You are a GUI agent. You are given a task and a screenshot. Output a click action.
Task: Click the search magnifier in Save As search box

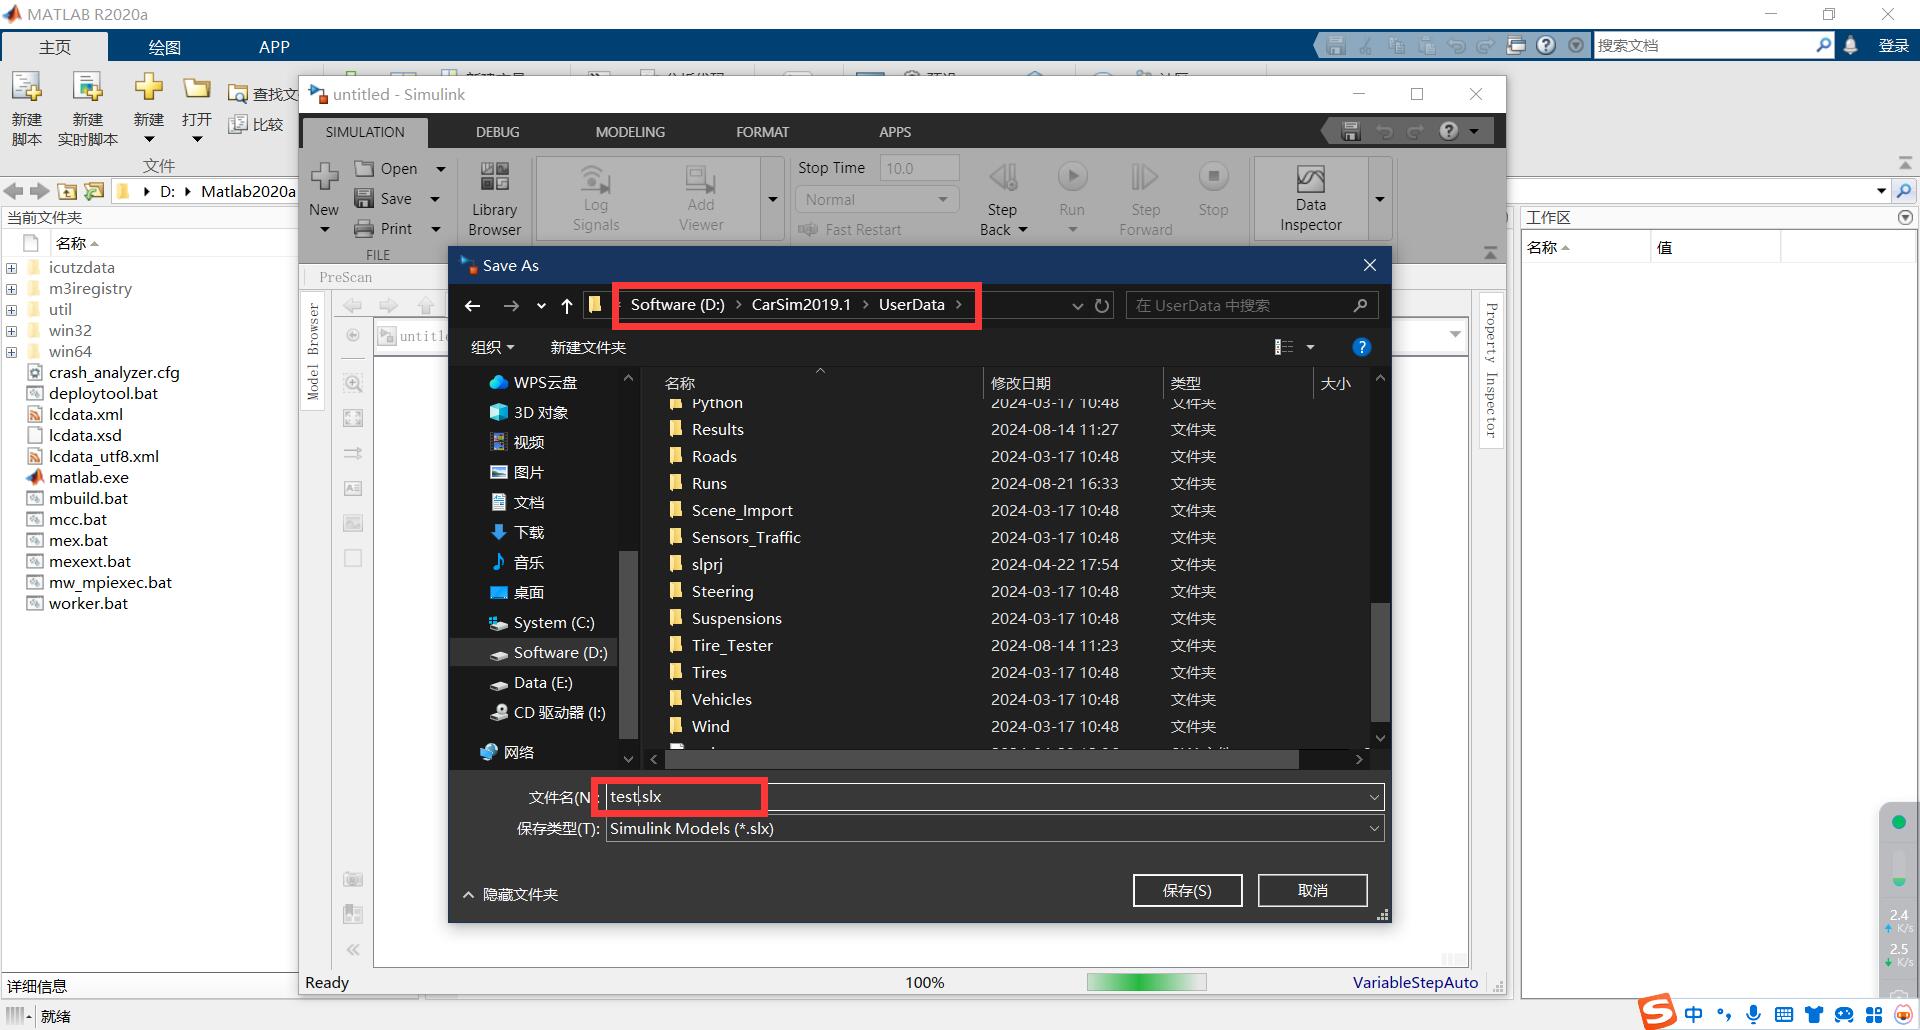1360,305
